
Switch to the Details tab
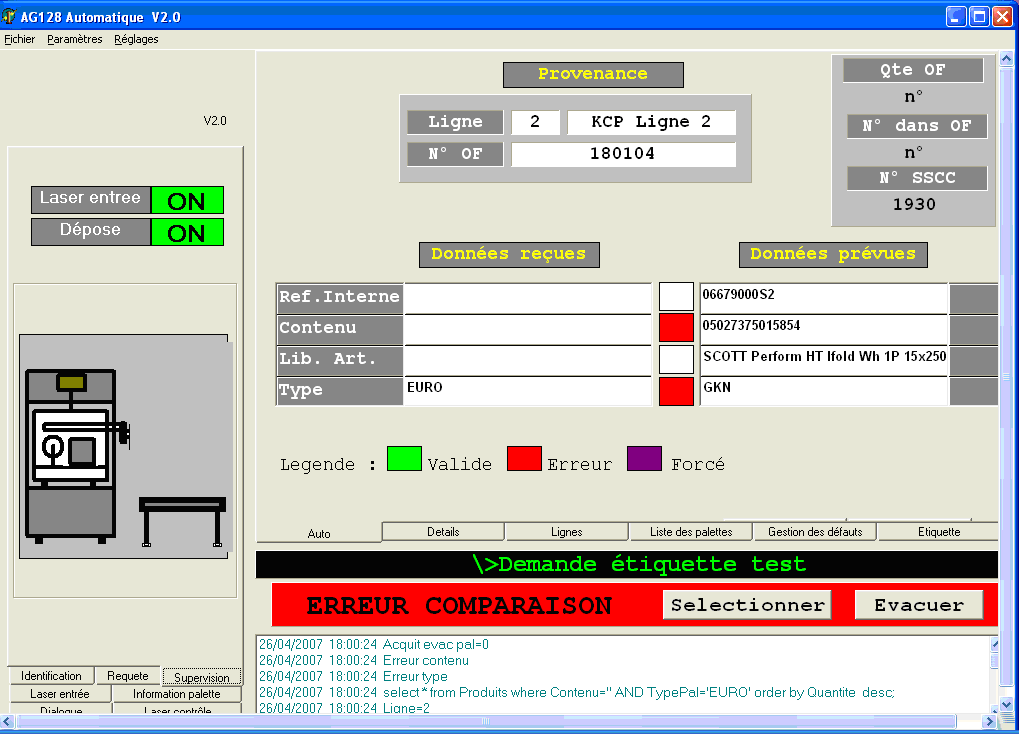(x=443, y=532)
